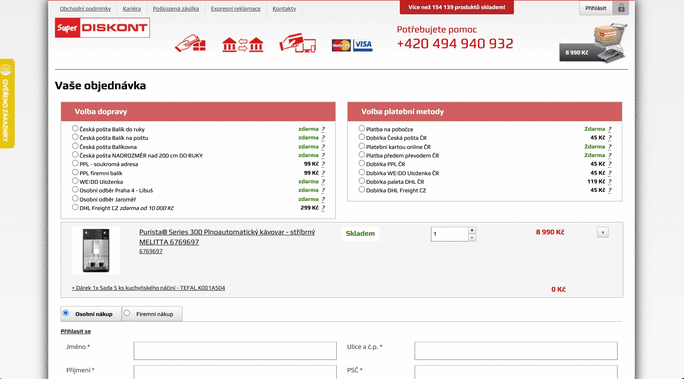The height and width of the screenshot is (379, 684).
Task: Click the cash on delivery hand icon
Action: (x=190, y=44)
